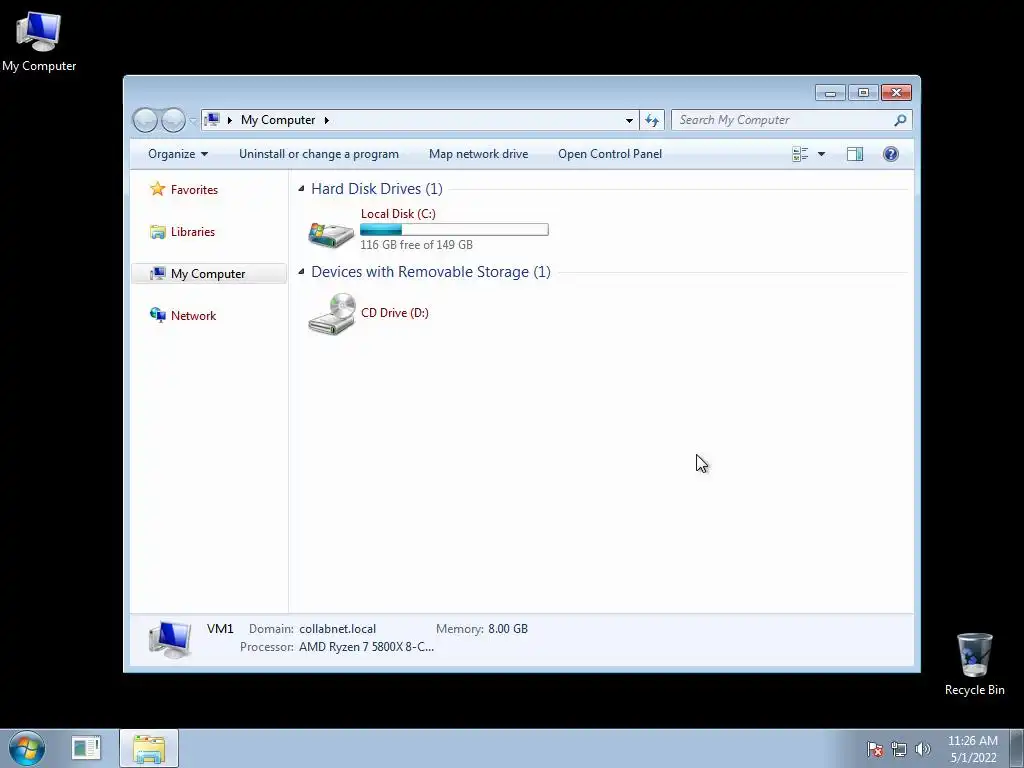Click the Network globe icon in sidebar
Image resolution: width=1024 pixels, height=768 pixels.
pyautogui.click(x=157, y=315)
